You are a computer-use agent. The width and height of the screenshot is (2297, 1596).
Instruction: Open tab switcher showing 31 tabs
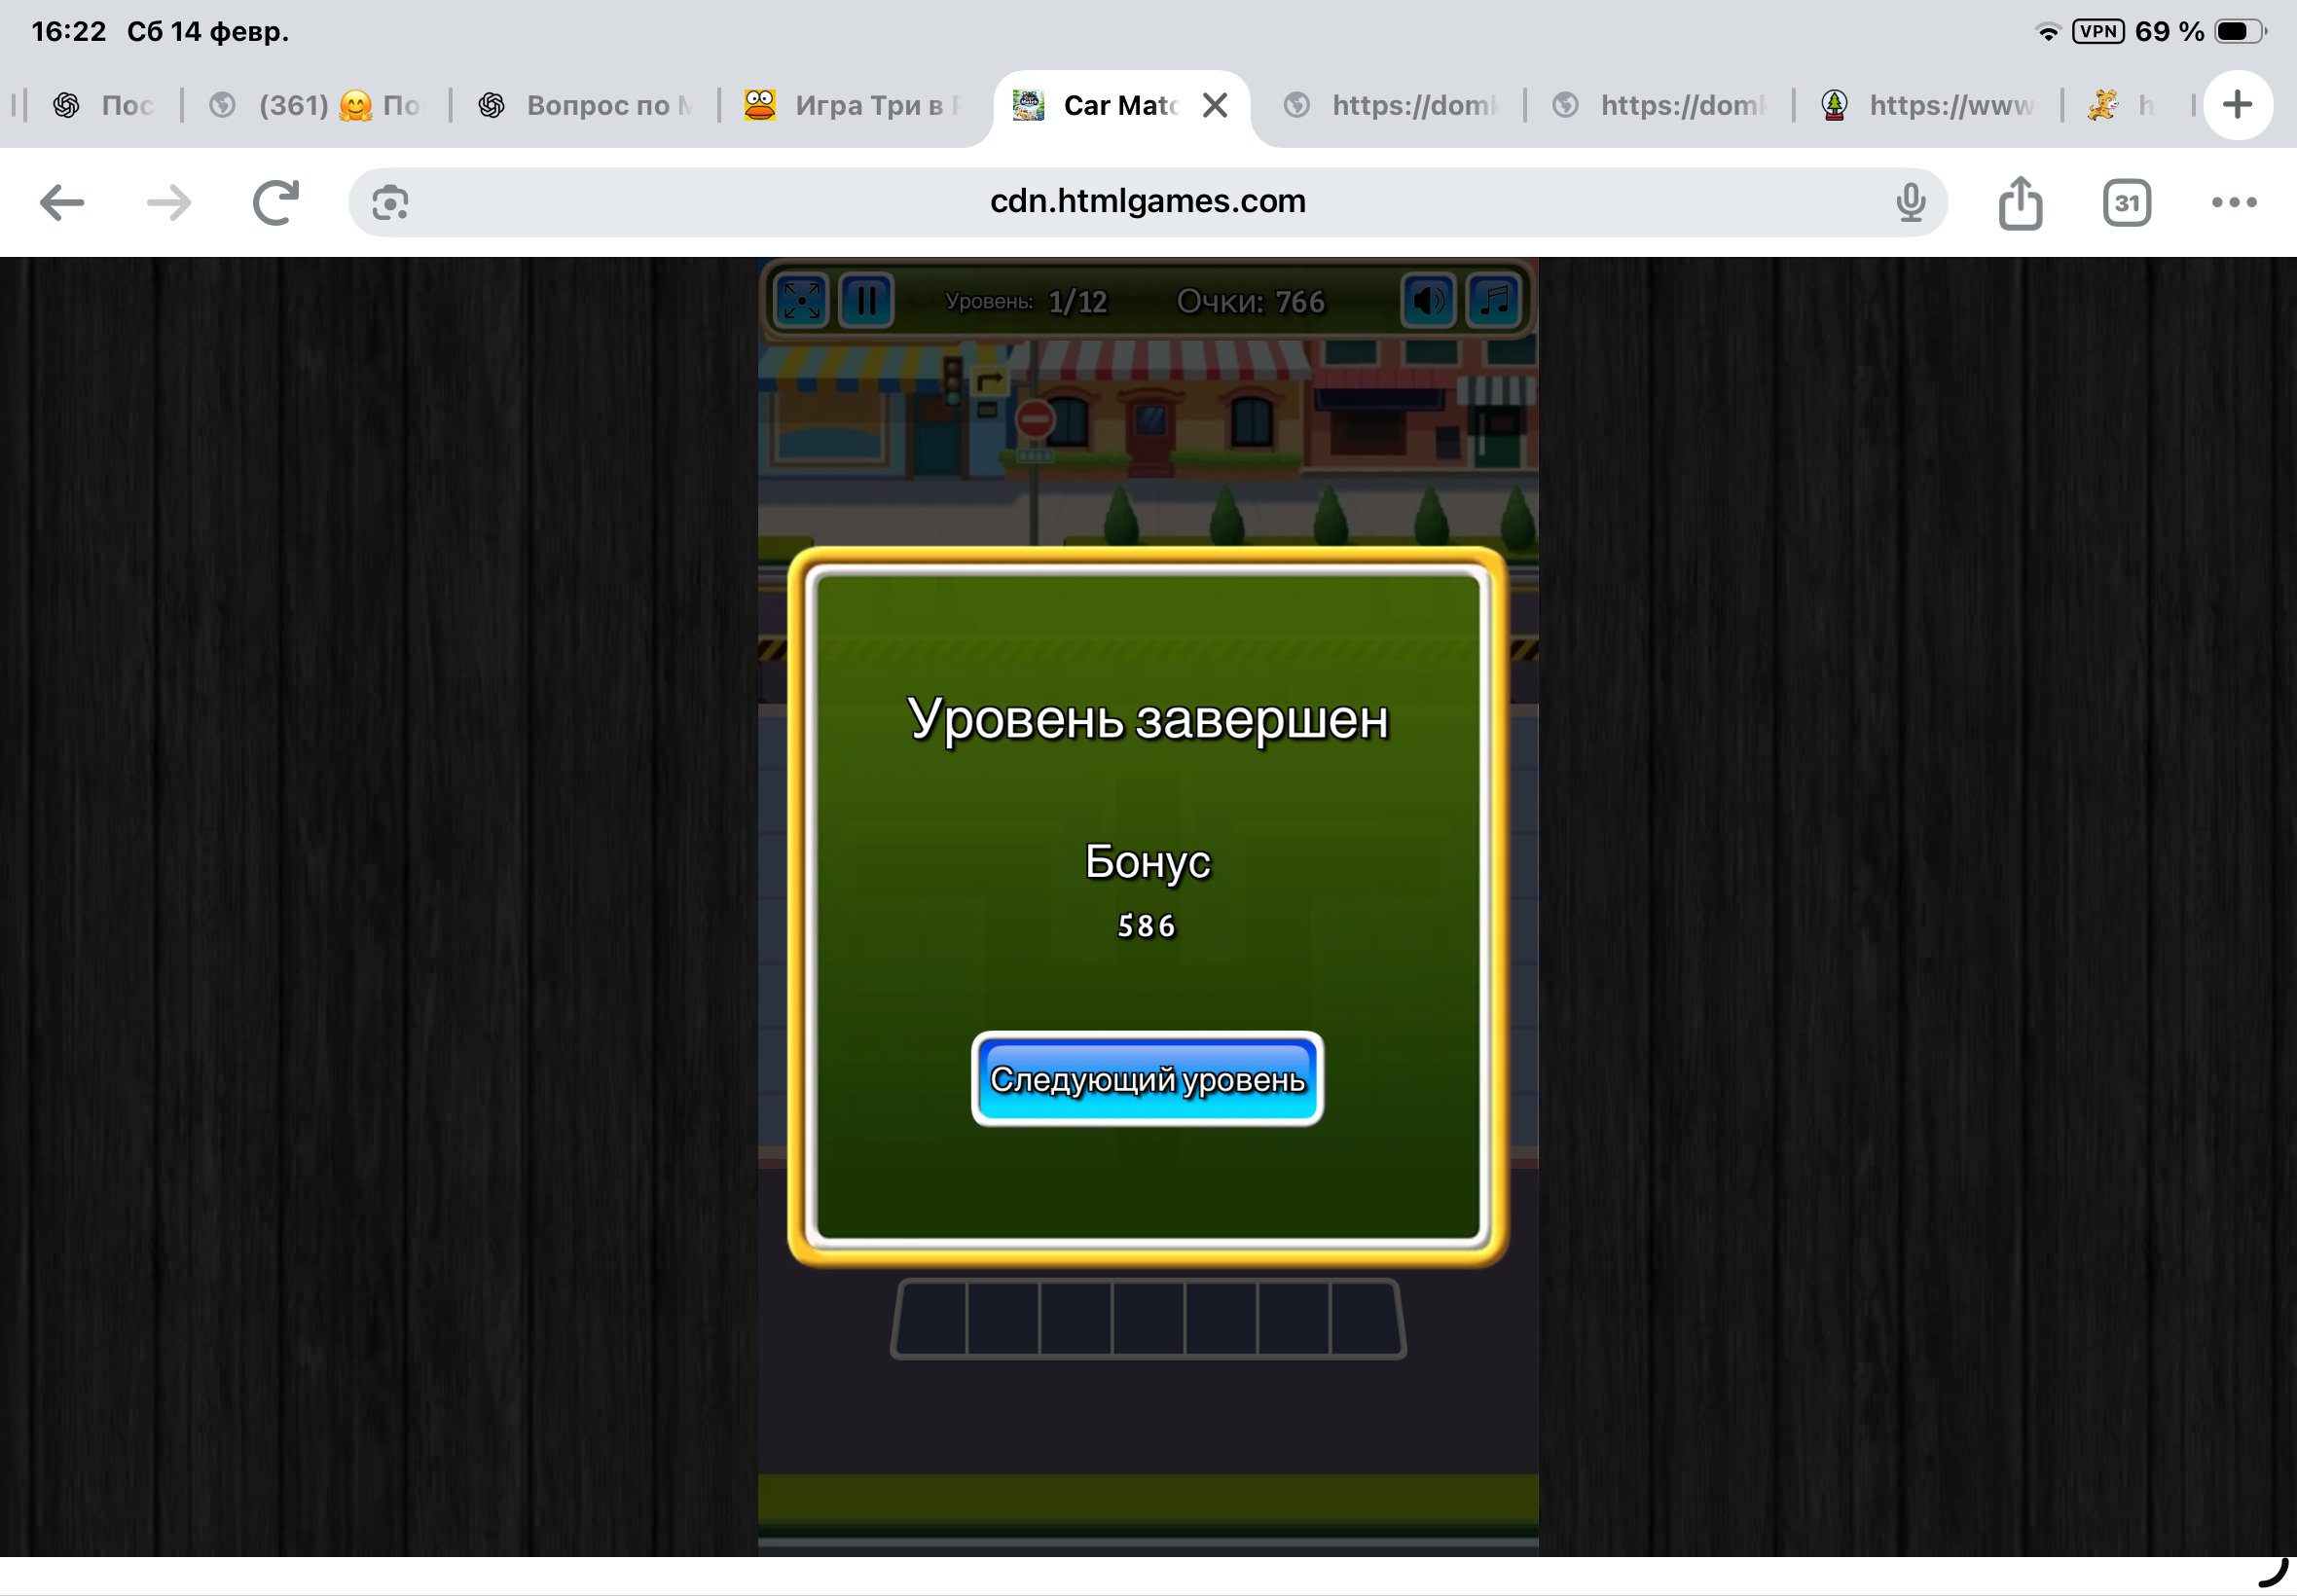point(2126,203)
